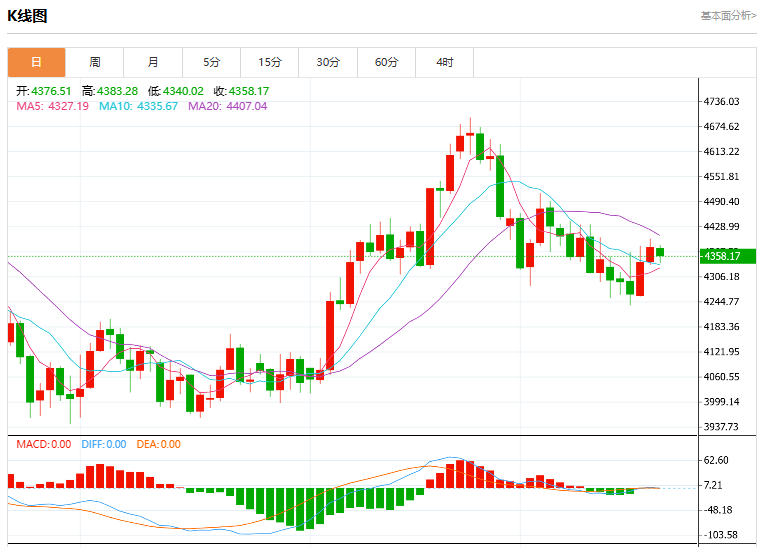Switch to the 月 monthly tab

point(153,62)
